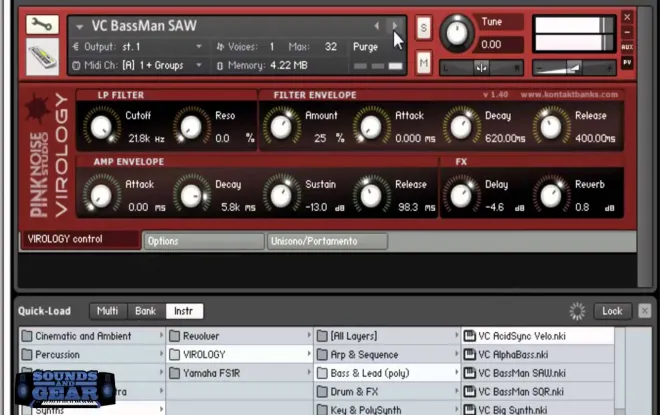Image resolution: width=660 pixels, height=415 pixels.
Task: Turn the Amp Envelope Decay knob
Action: coord(191,196)
